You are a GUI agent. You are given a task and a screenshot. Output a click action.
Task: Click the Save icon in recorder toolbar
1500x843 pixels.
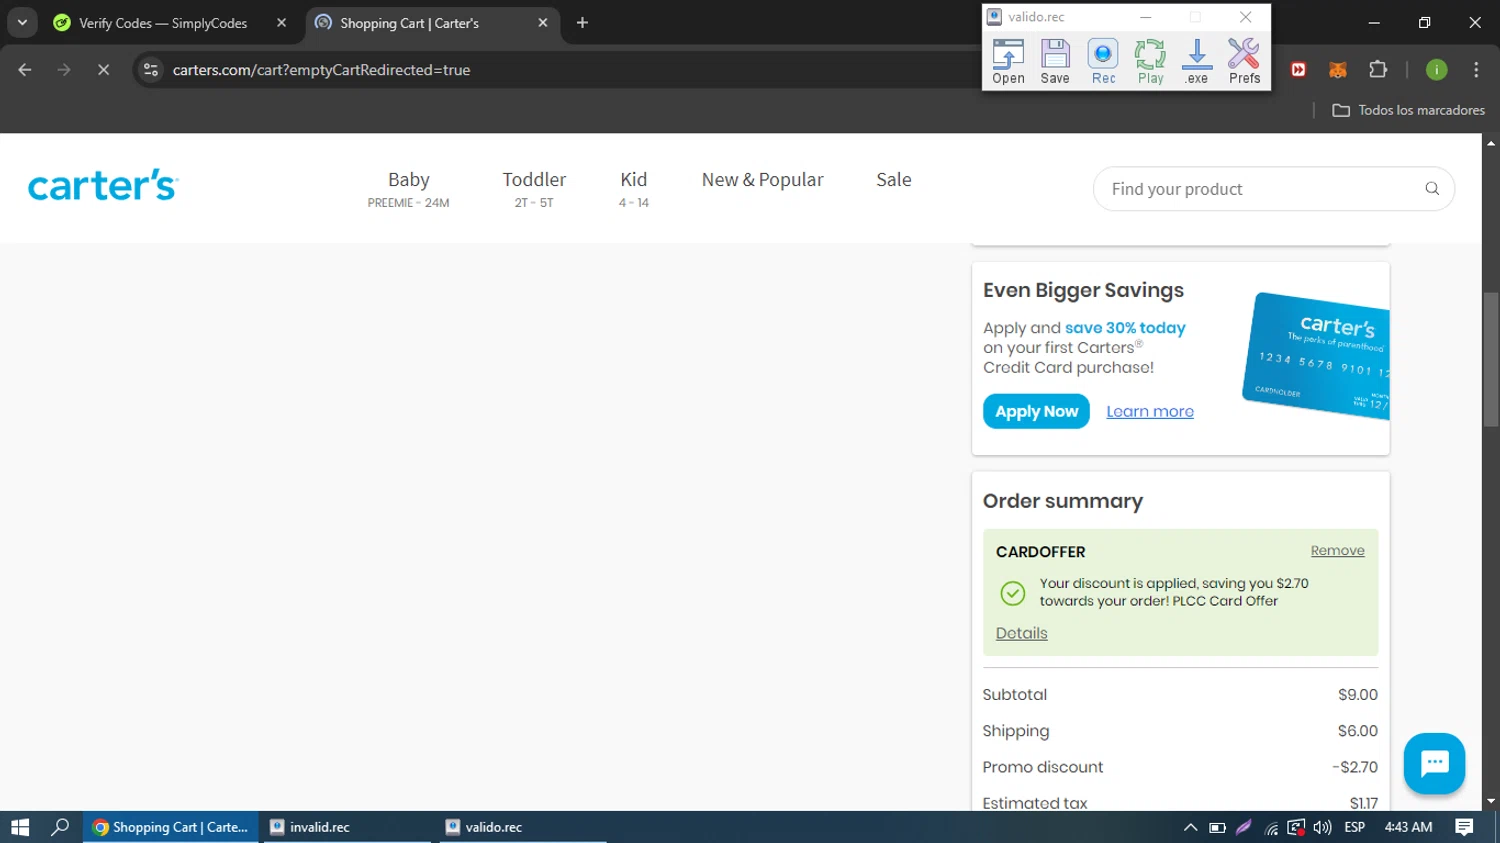[1055, 61]
